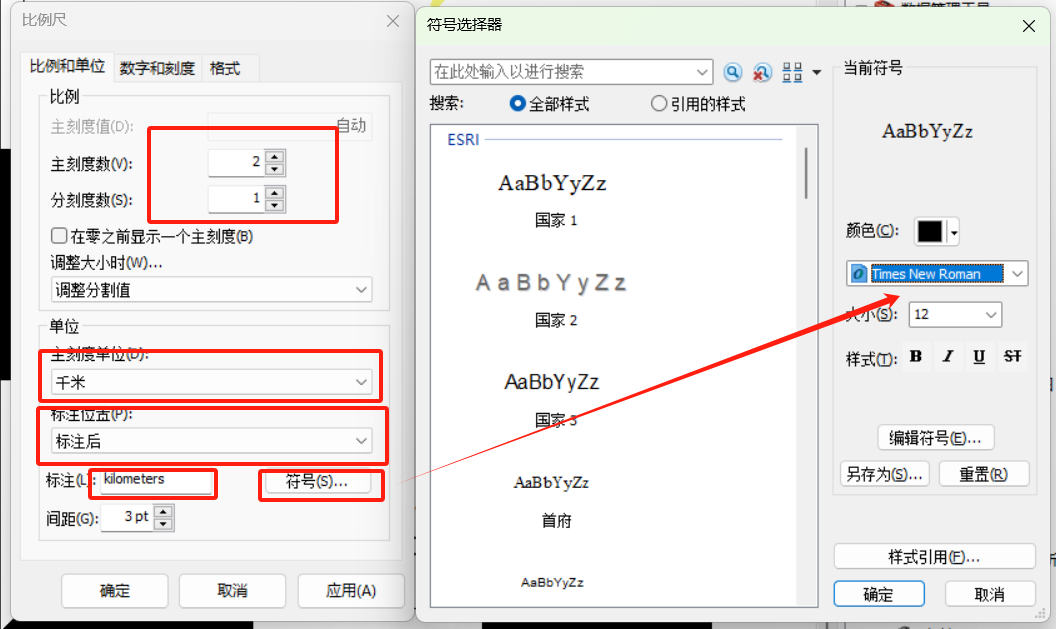Click the search magnifier icon in symbol selector
The width and height of the screenshot is (1056, 629).
733,72
